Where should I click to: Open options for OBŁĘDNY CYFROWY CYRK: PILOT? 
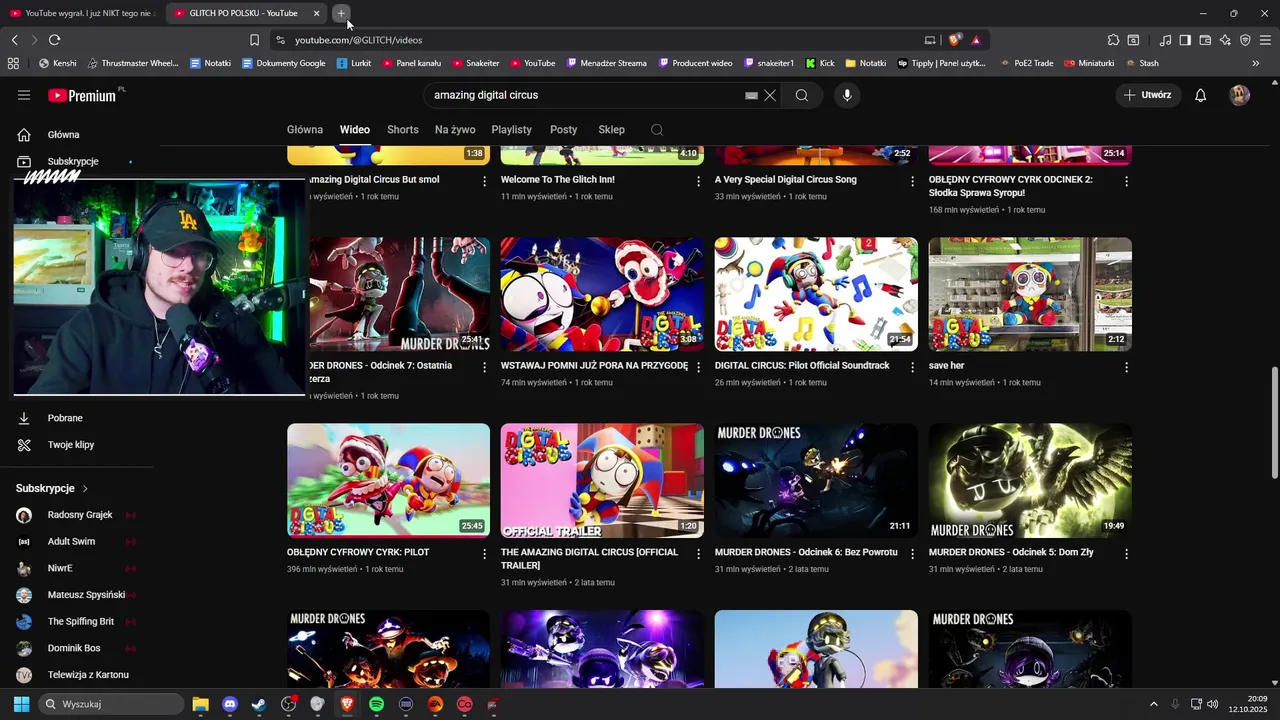coord(484,553)
